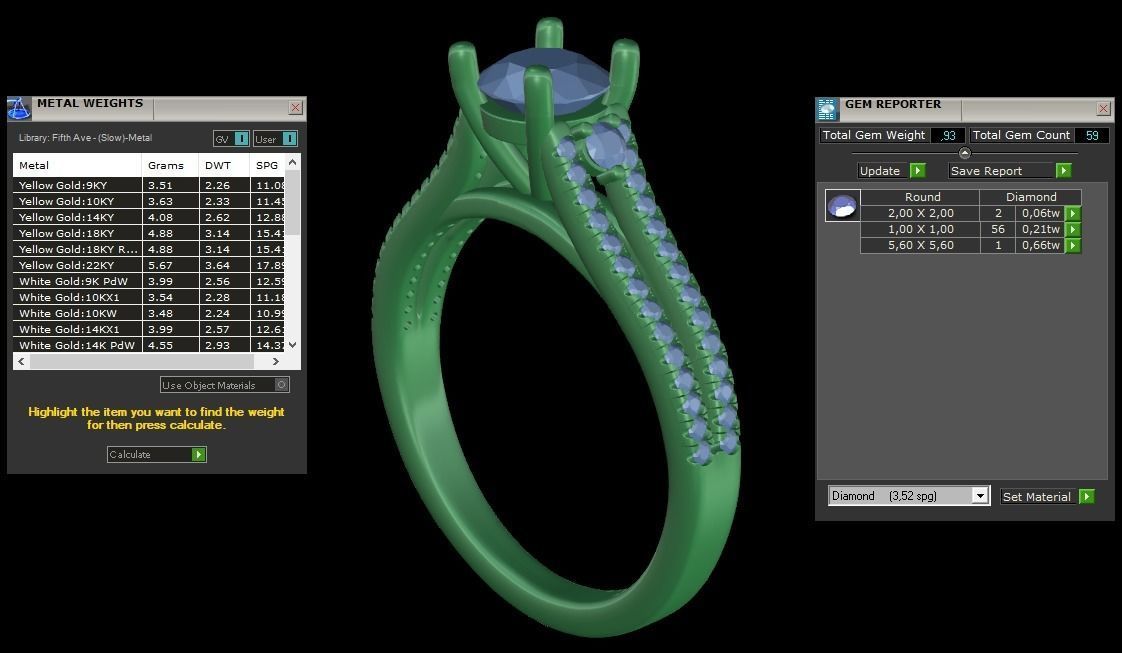Click the Round column header
Image resolution: width=1122 pixels, height=653 pixels.
pos(922,197)
